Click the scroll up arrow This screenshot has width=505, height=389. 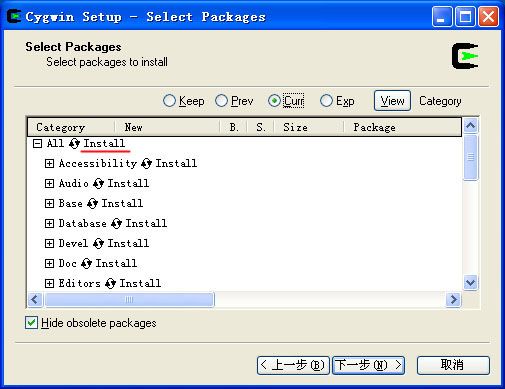470,126
